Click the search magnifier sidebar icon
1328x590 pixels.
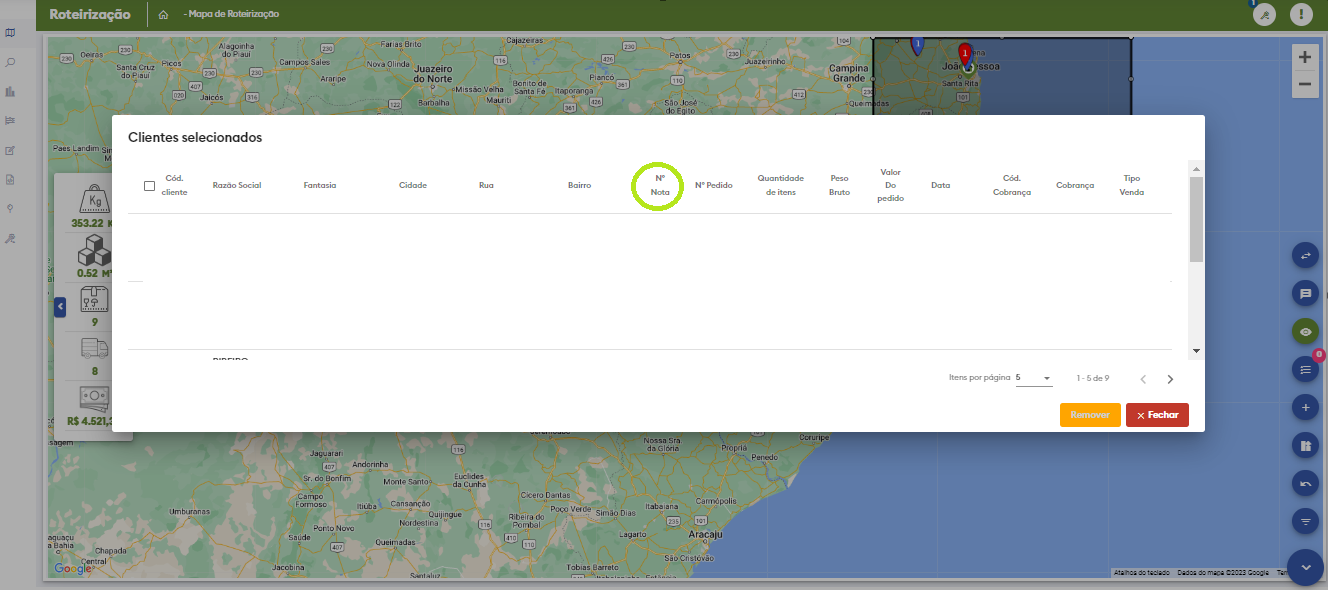coord(10,62)
